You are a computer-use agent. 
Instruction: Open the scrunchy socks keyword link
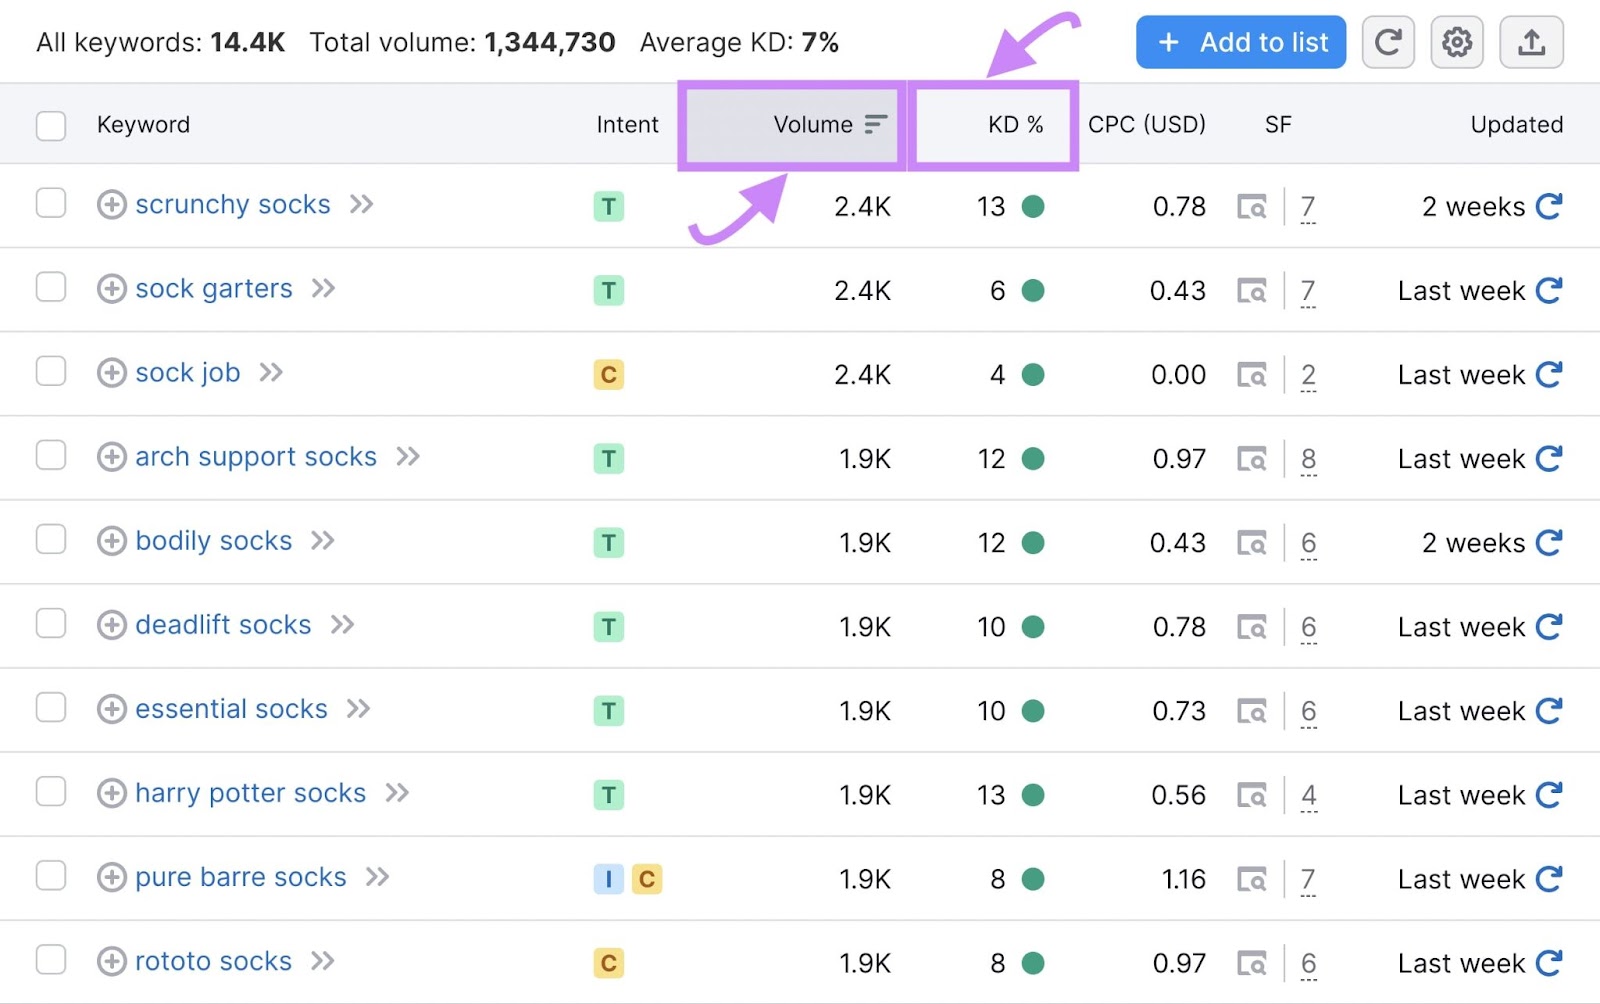click(233, 204)
